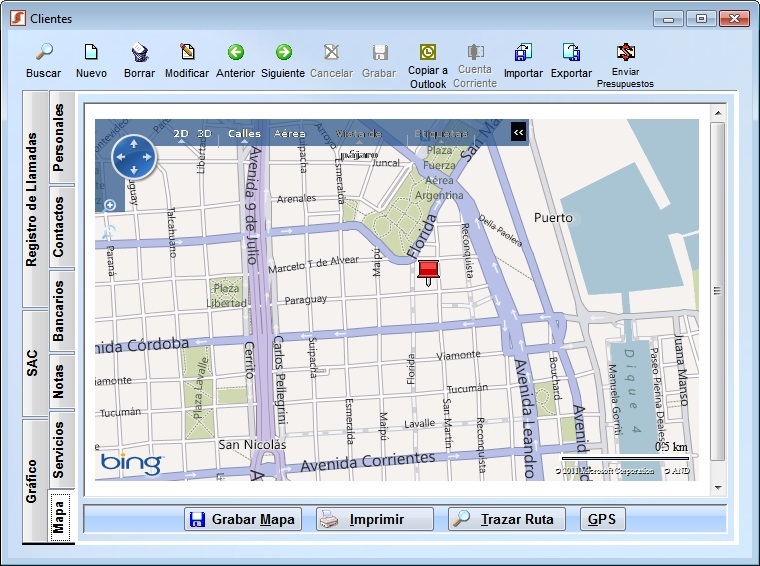760x566 pixels.
Task: Click the Exportar icon
Action: (571, 53)
